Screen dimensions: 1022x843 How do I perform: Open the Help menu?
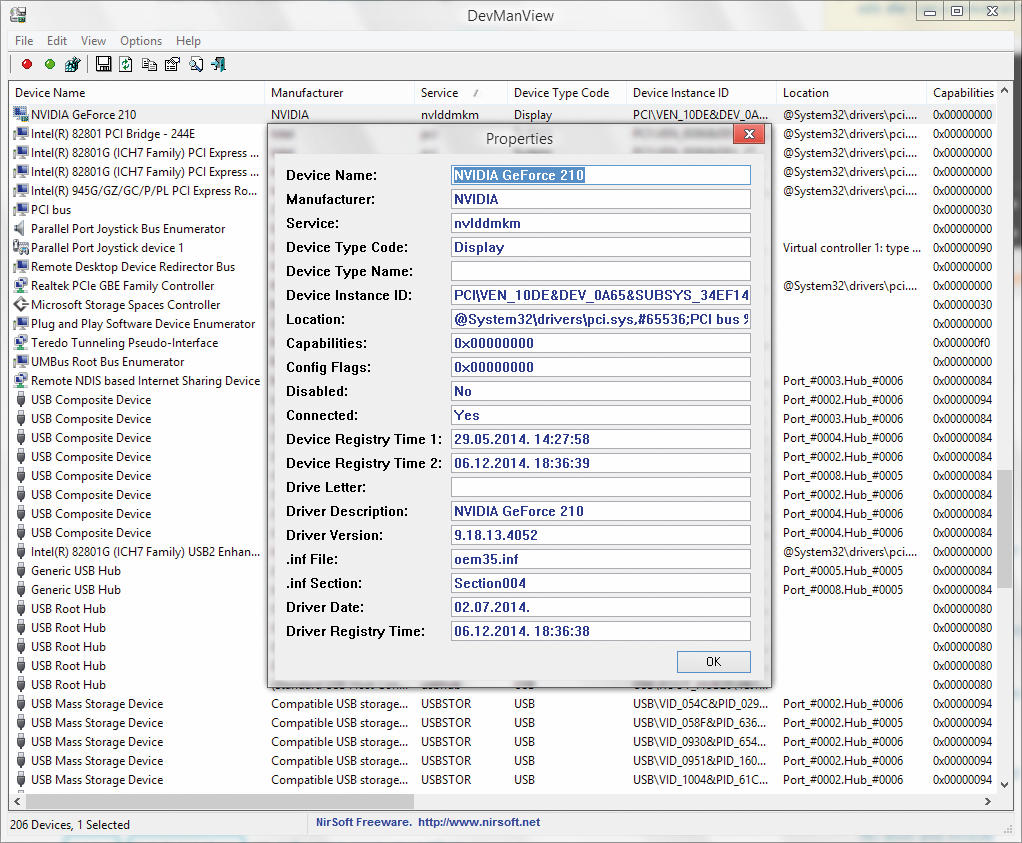tap(188, 40)
